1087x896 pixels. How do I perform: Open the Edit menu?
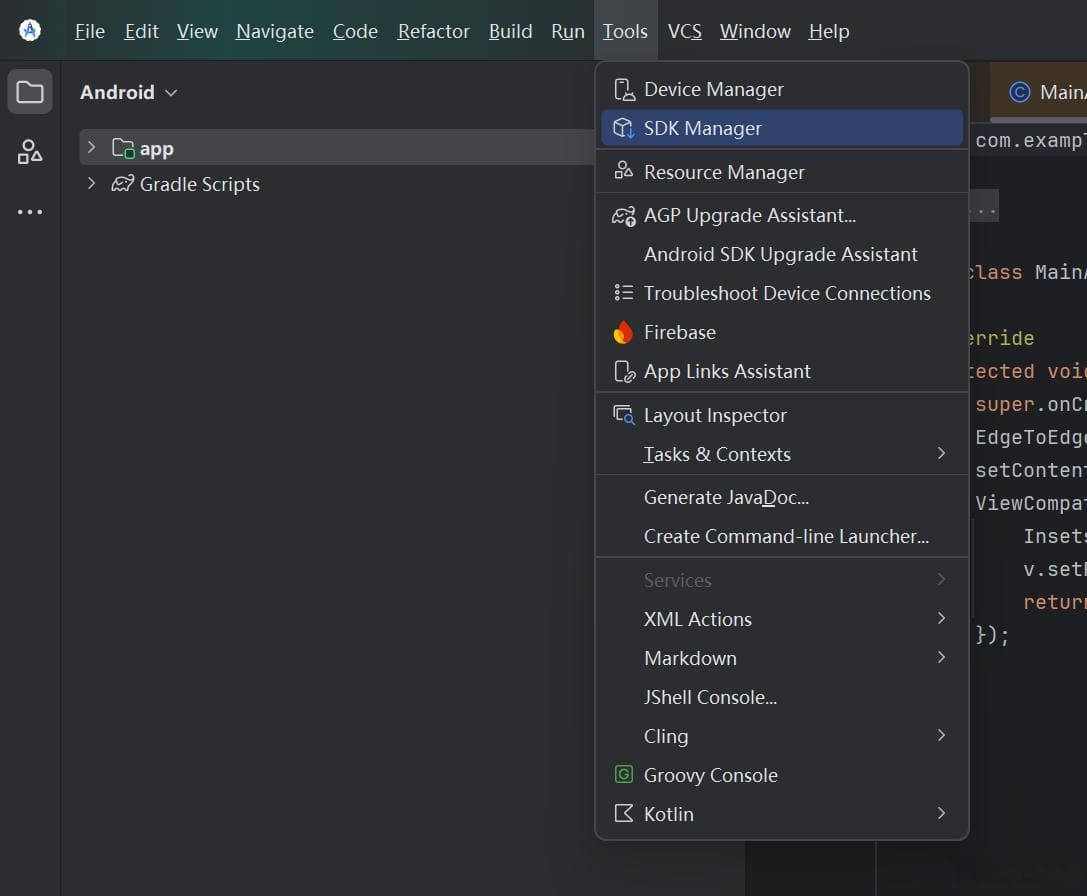pos(141,31)
